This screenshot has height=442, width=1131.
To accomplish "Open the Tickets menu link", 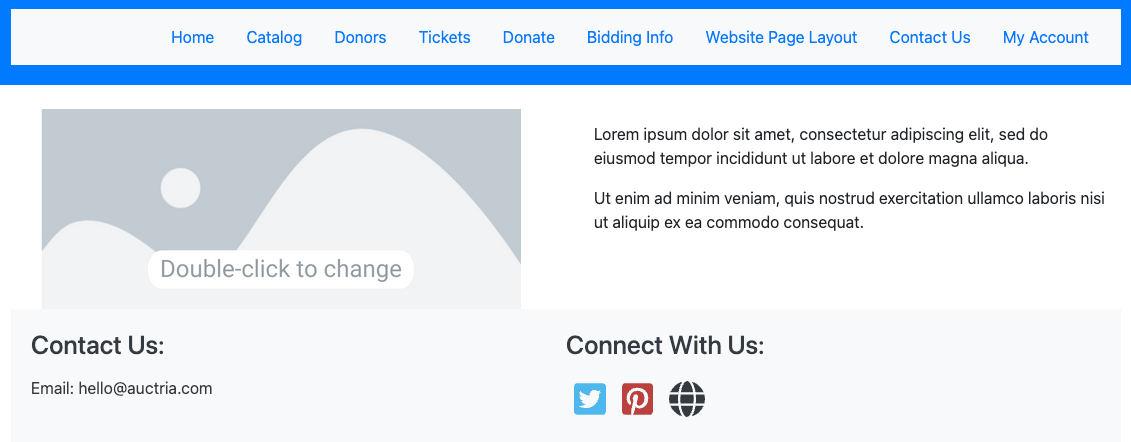I will [444, 38].
